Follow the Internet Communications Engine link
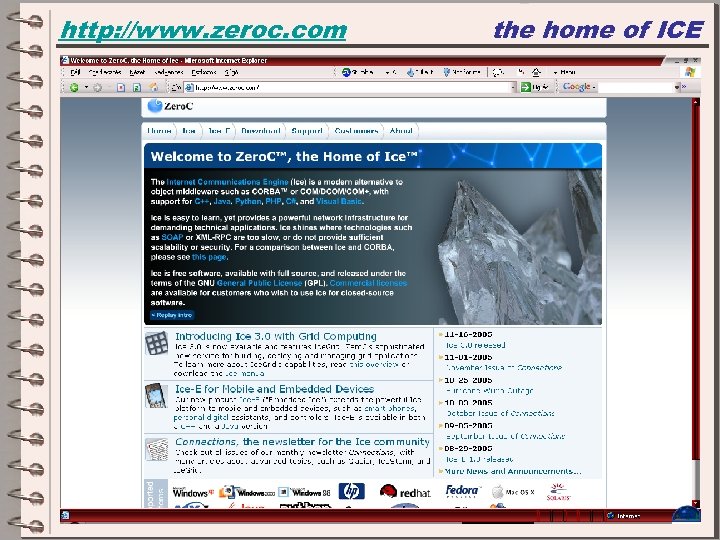This screenshot has height=540, width=720. tap(227, 182)
